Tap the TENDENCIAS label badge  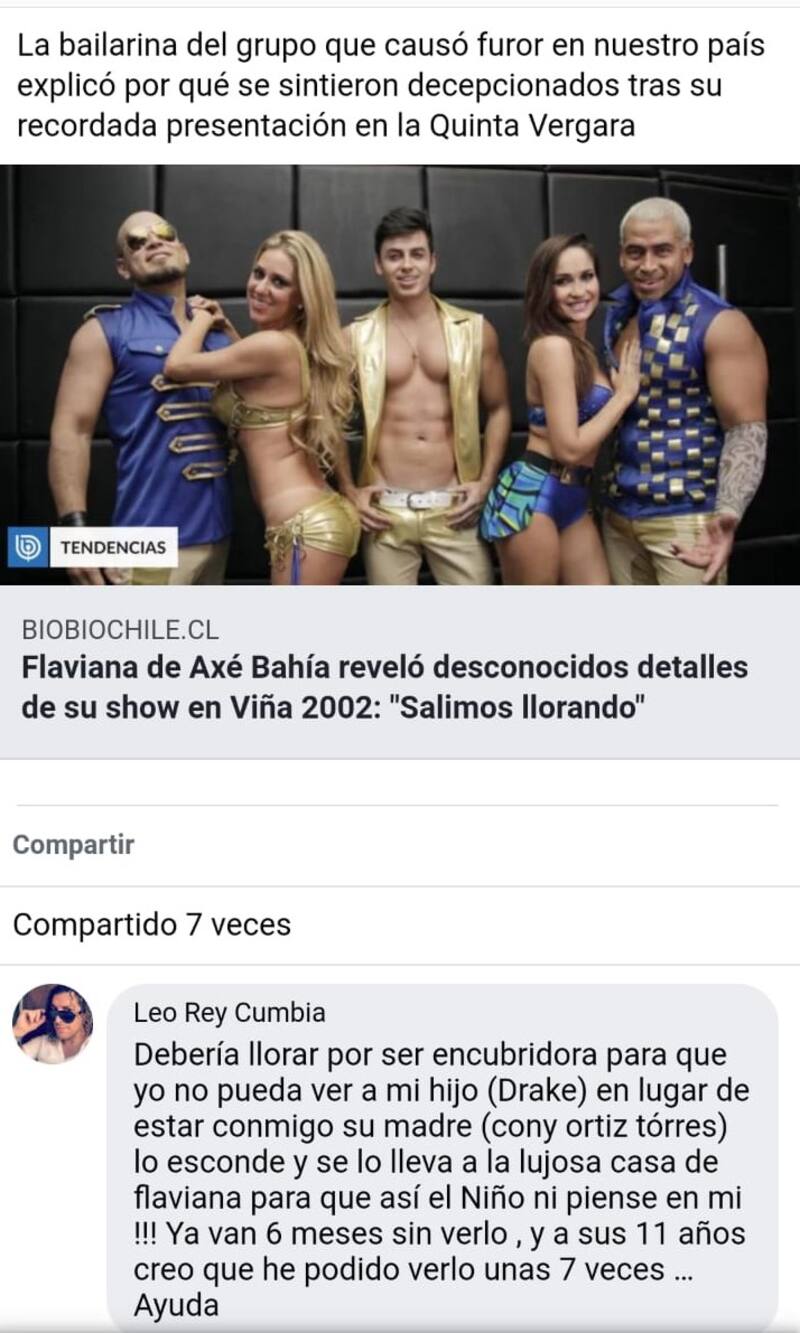[x=112, y=547]
